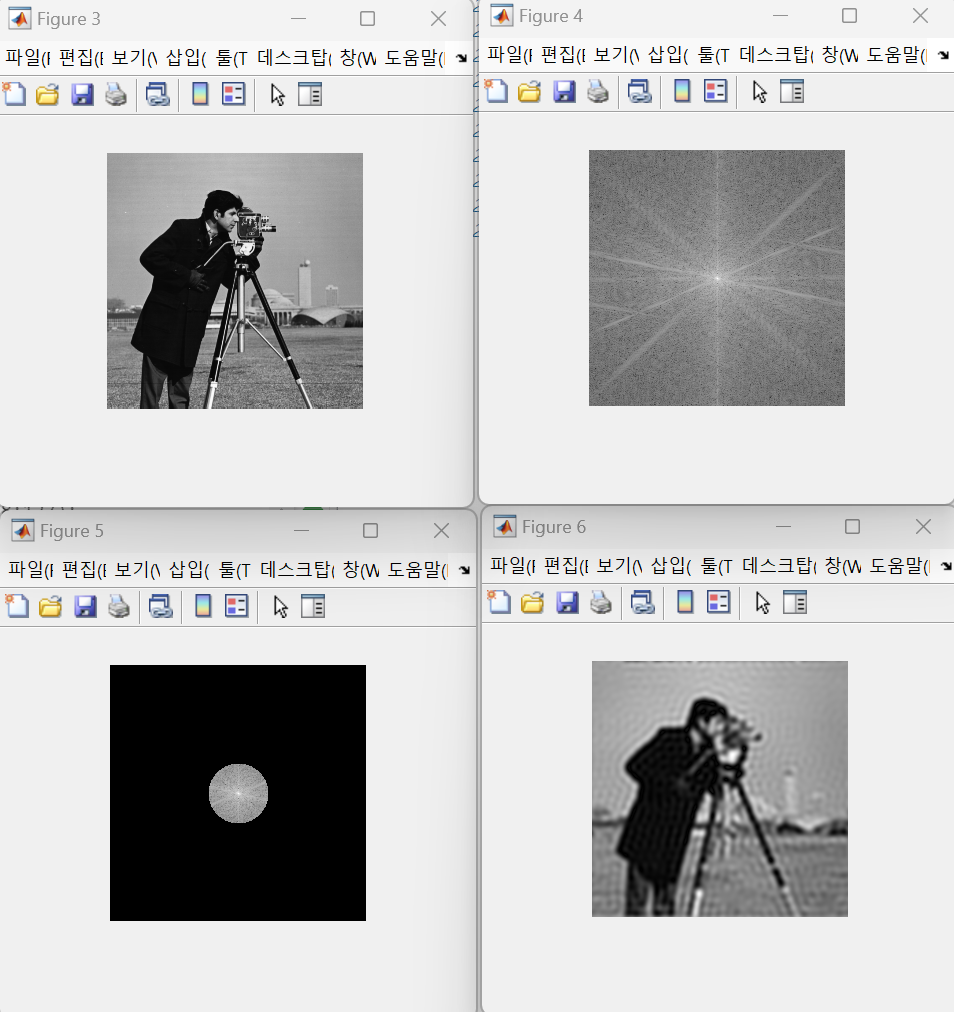
Task: Open a file from Figure 4 toolbar
Action: [x=529, y=91]
